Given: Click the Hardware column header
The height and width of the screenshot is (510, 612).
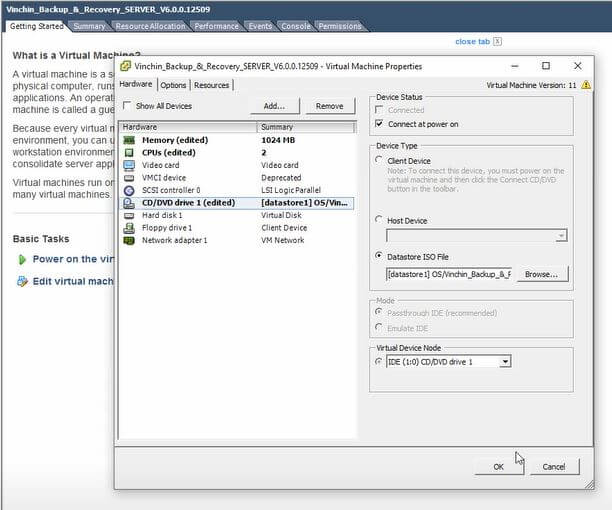Looking at the screenshot, I should pos(188,127).
